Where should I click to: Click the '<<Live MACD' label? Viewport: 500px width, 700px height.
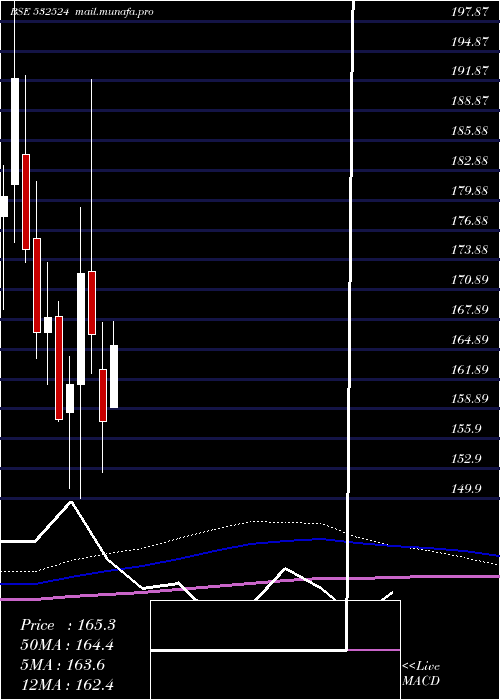coord(421,674)
